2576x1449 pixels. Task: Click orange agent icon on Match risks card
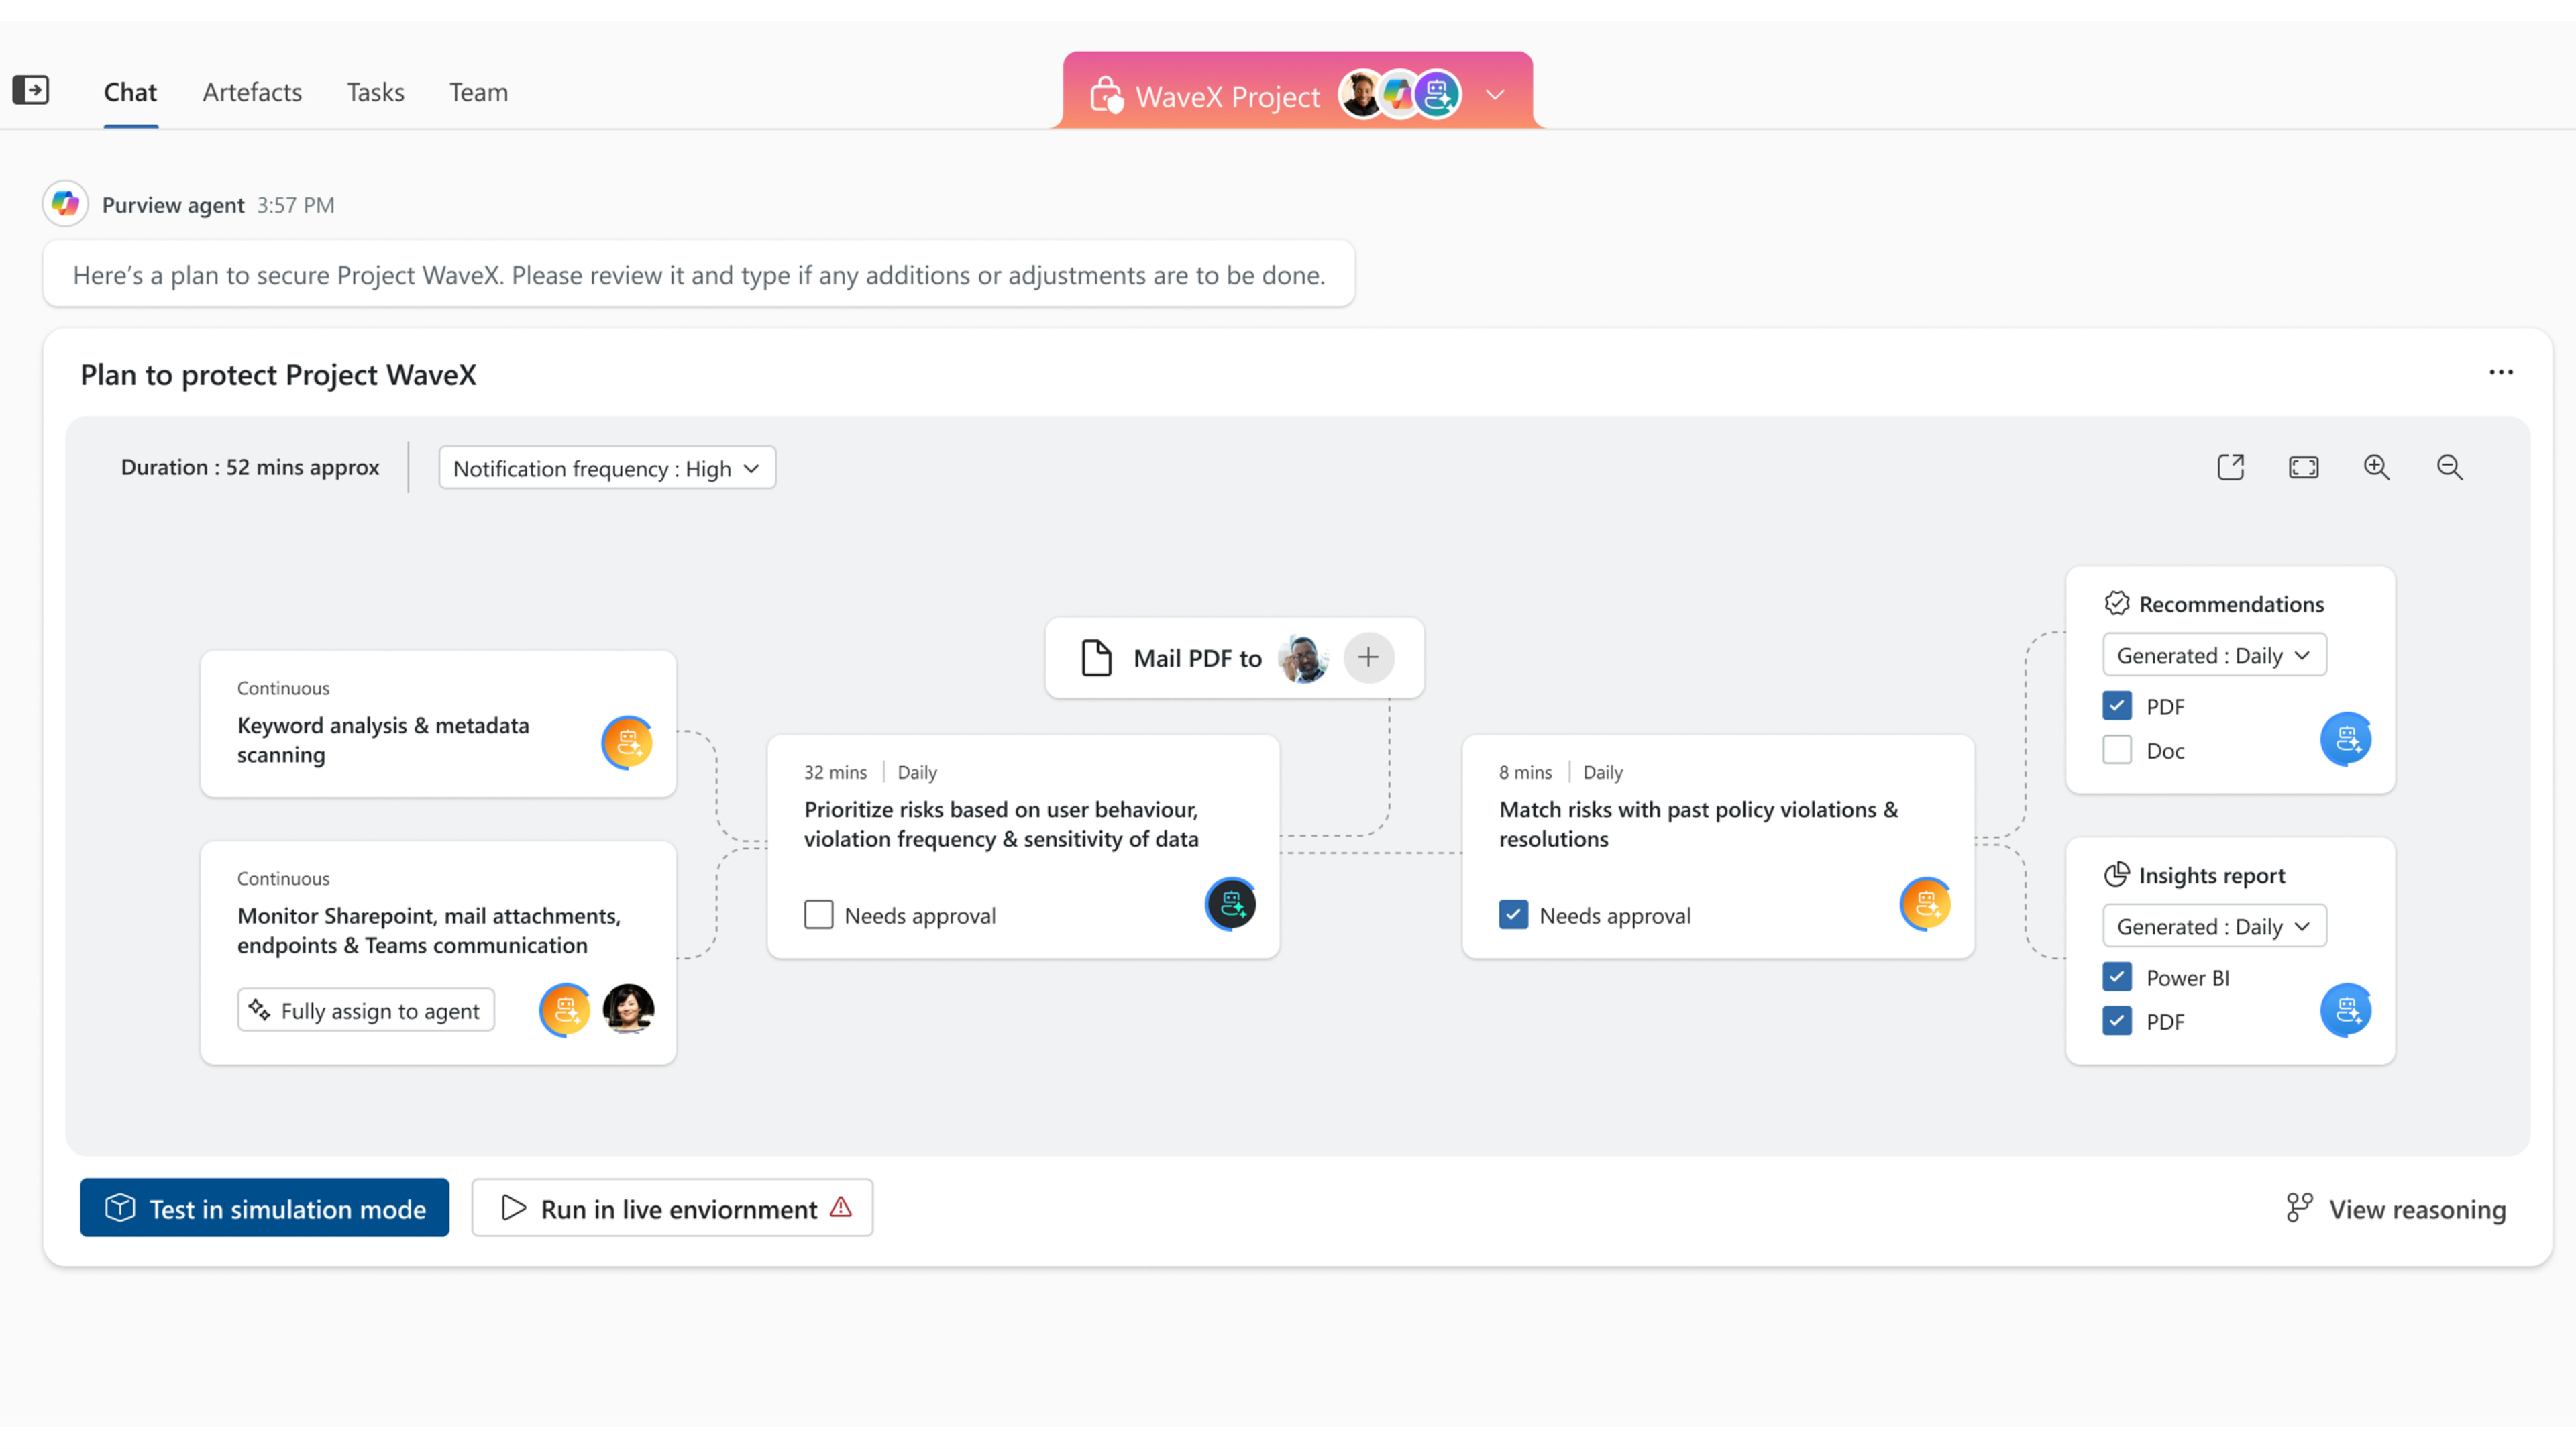coord(1926,905)
